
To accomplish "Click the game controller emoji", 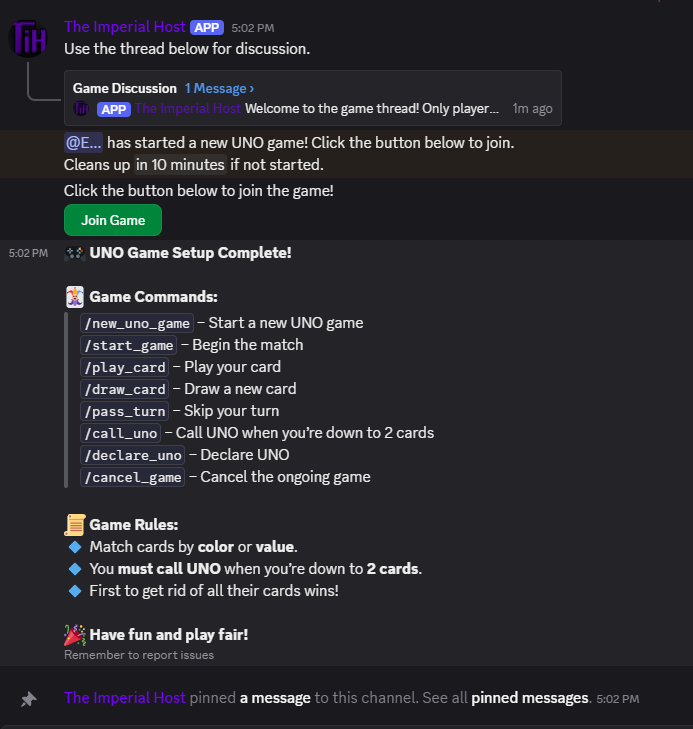I will coord(74,253).
